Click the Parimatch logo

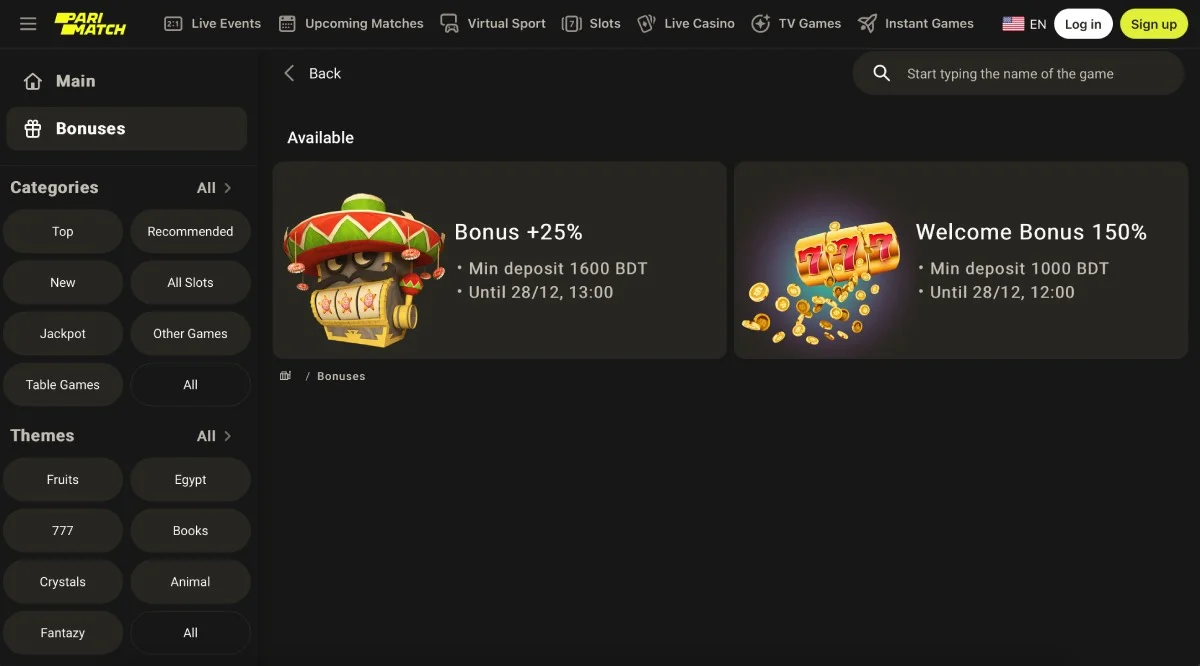[x=90, y=24]
